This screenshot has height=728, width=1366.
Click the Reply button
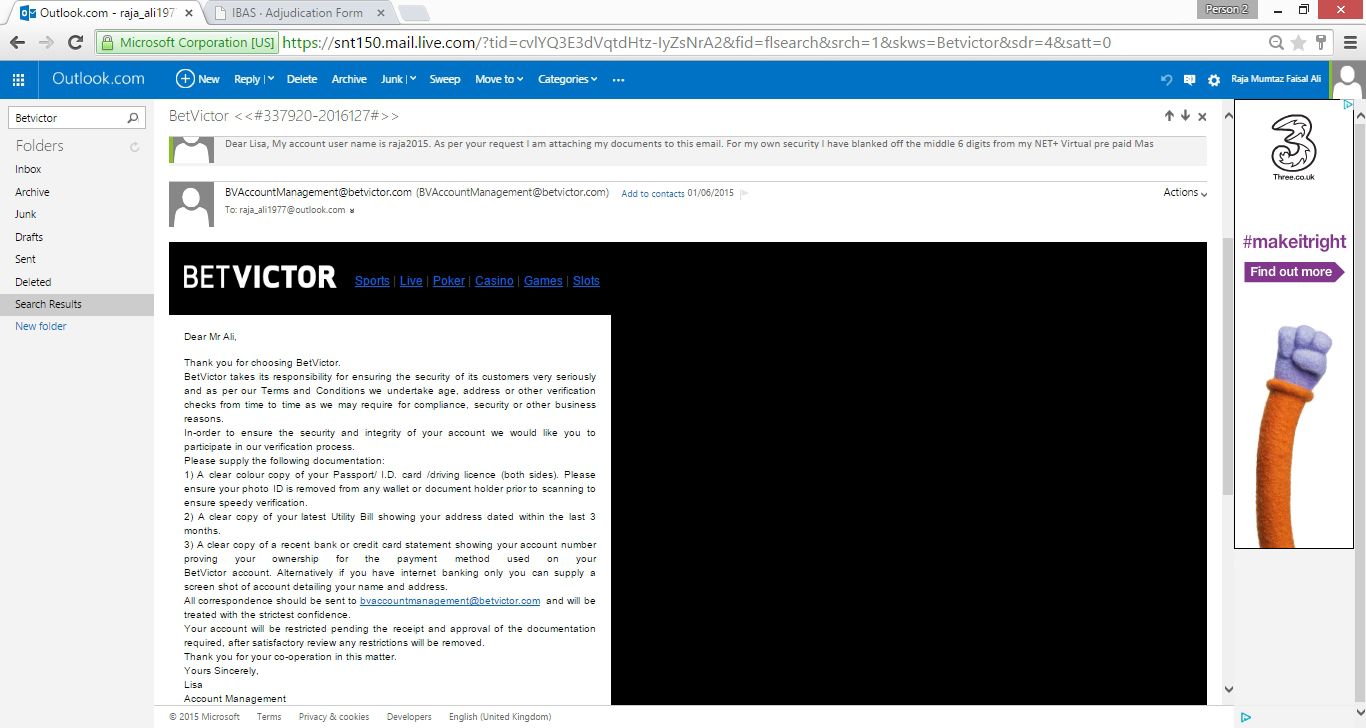click(247, 80)
